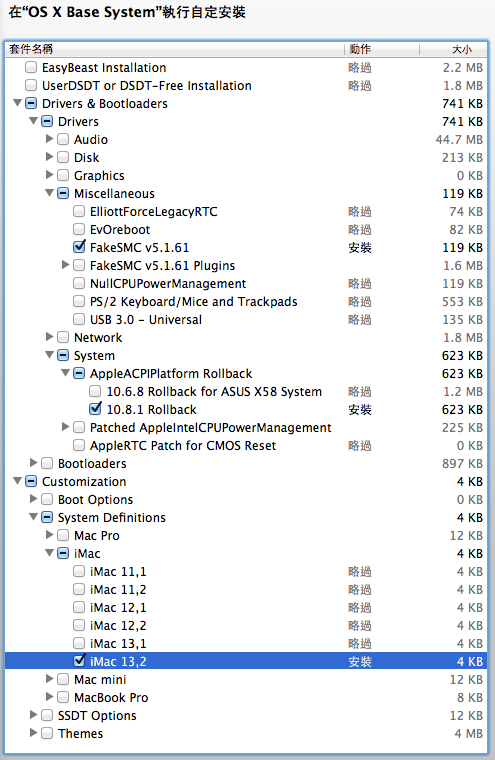The image size is (495, 760).
Task: Expand MacBook Pro definitions
Action: tap(49, 697)
